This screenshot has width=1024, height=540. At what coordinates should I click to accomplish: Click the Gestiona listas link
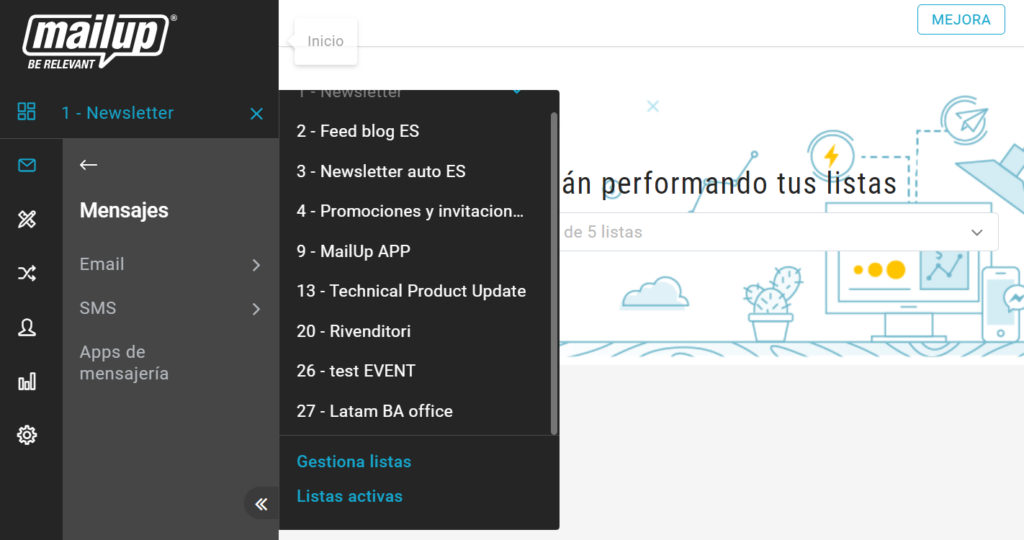coord(354,462)
